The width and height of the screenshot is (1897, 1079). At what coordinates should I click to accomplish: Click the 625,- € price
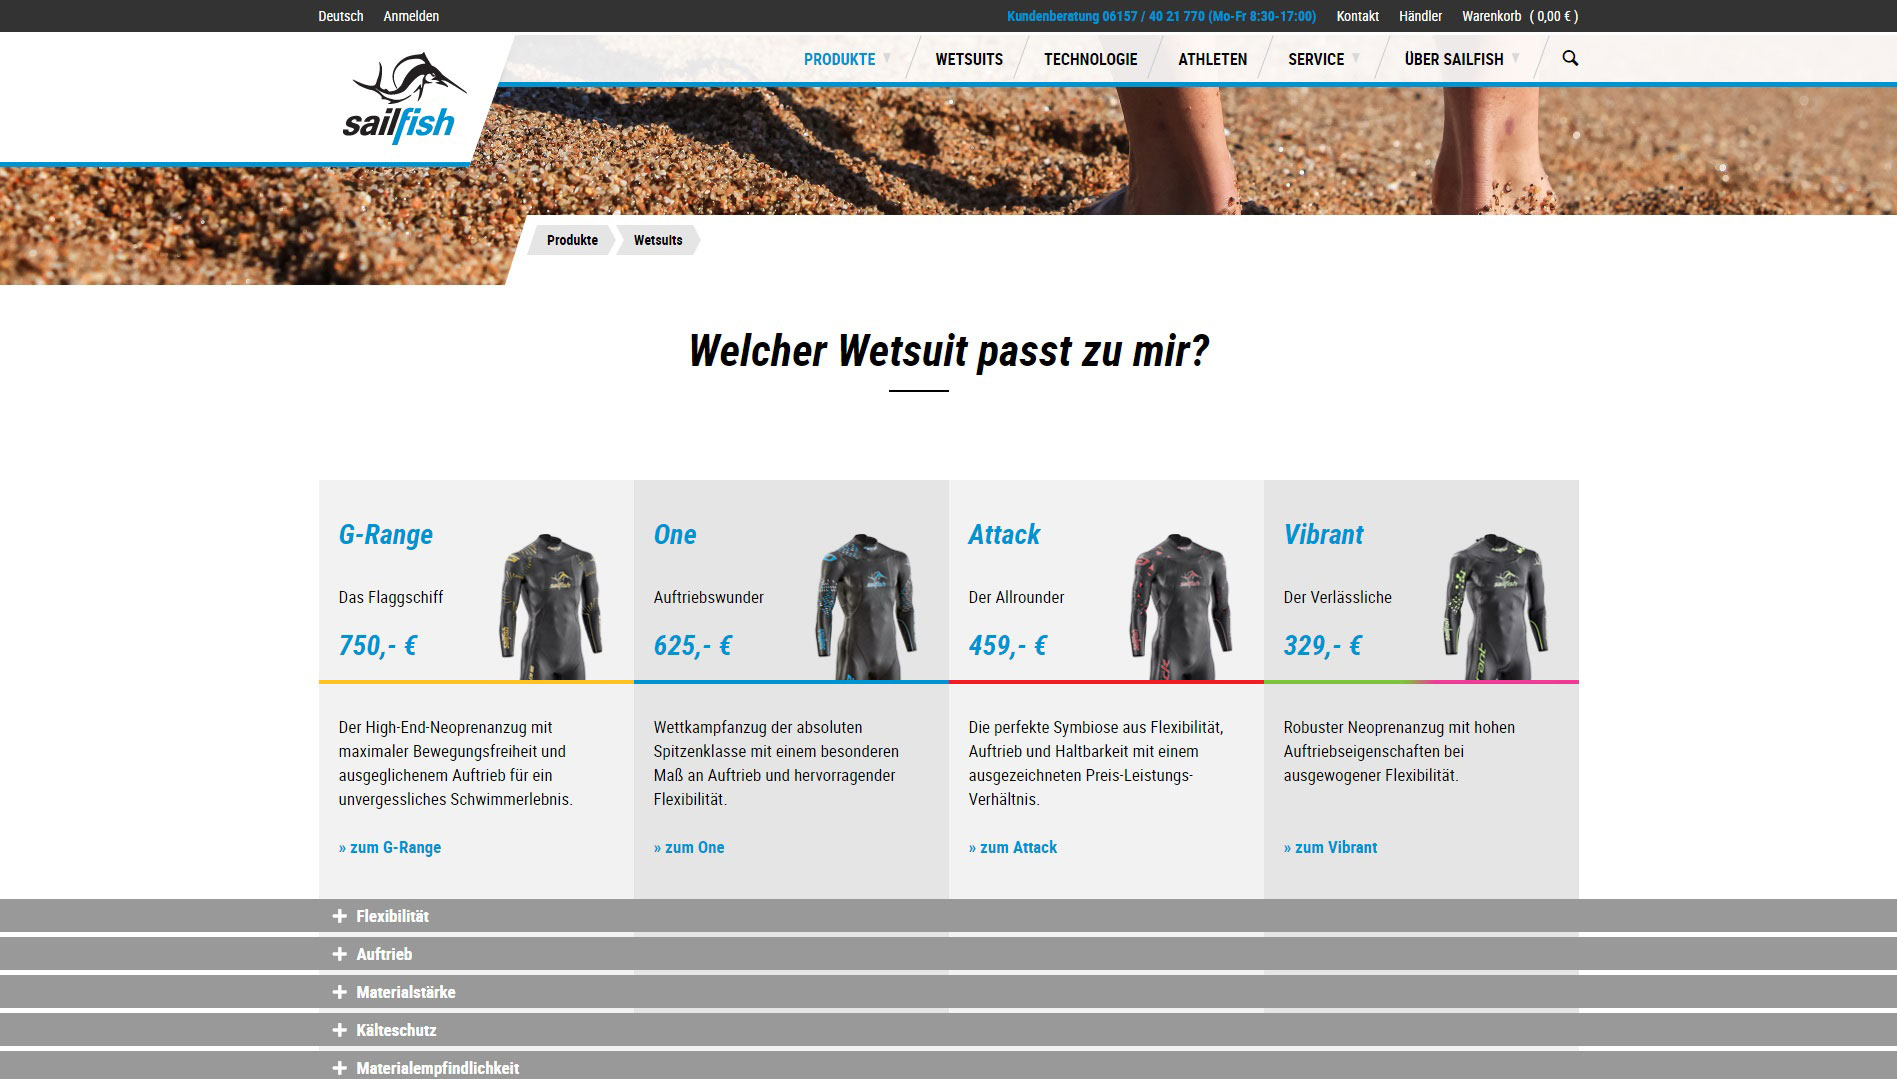[x=693, y=645]
